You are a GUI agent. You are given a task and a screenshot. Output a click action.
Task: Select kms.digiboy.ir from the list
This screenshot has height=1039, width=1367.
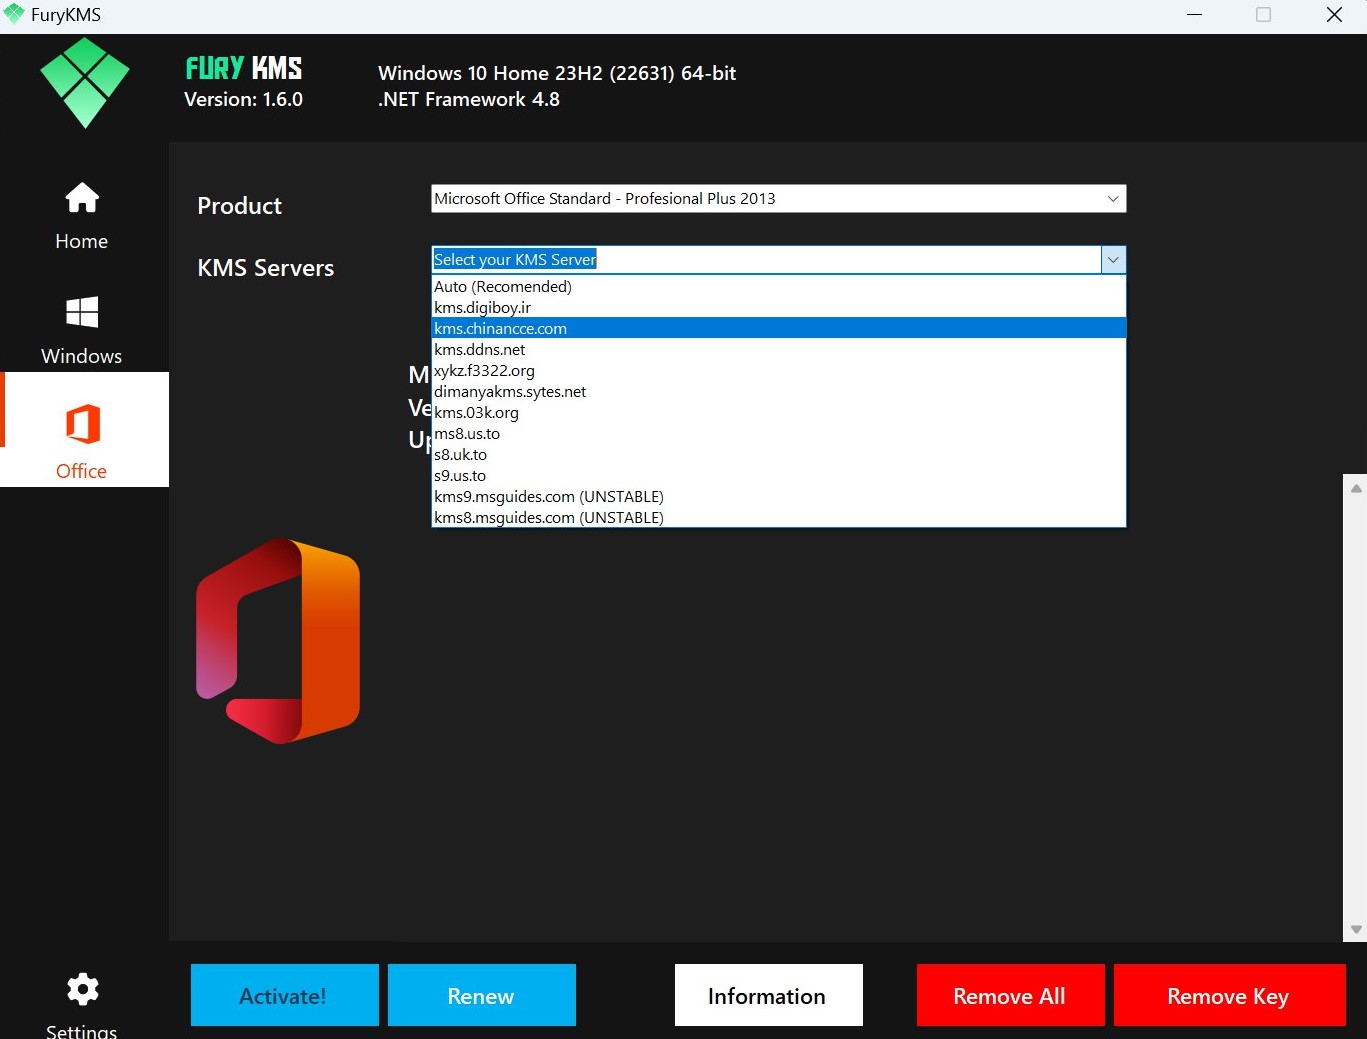(779, 307)
